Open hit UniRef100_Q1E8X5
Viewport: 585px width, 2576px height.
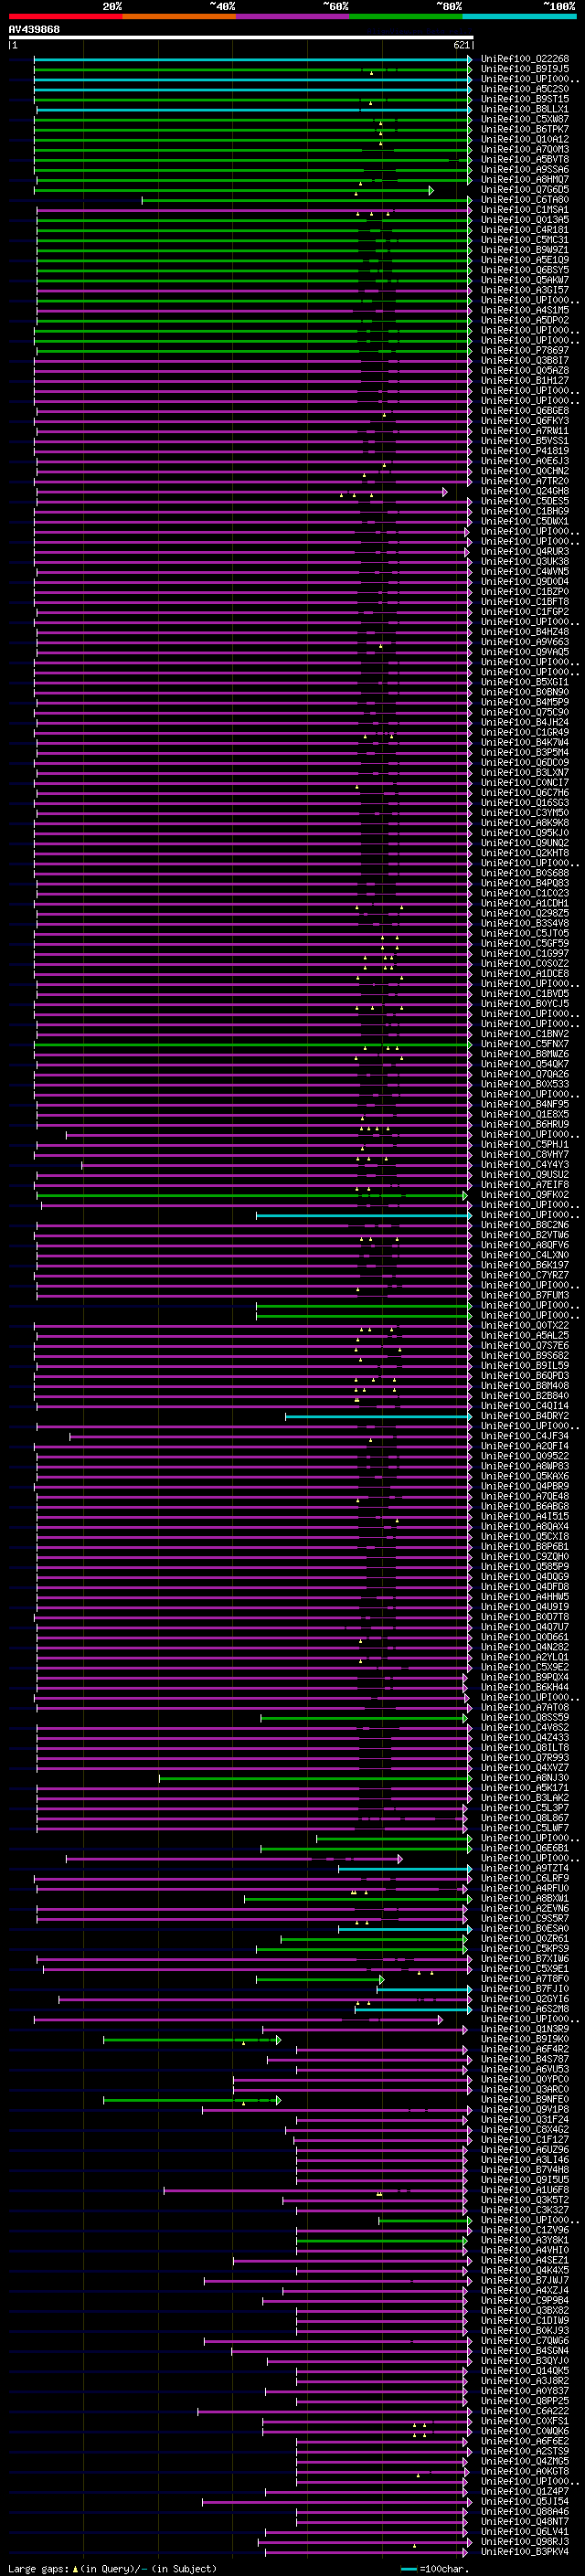click(x=524, y=1114)
